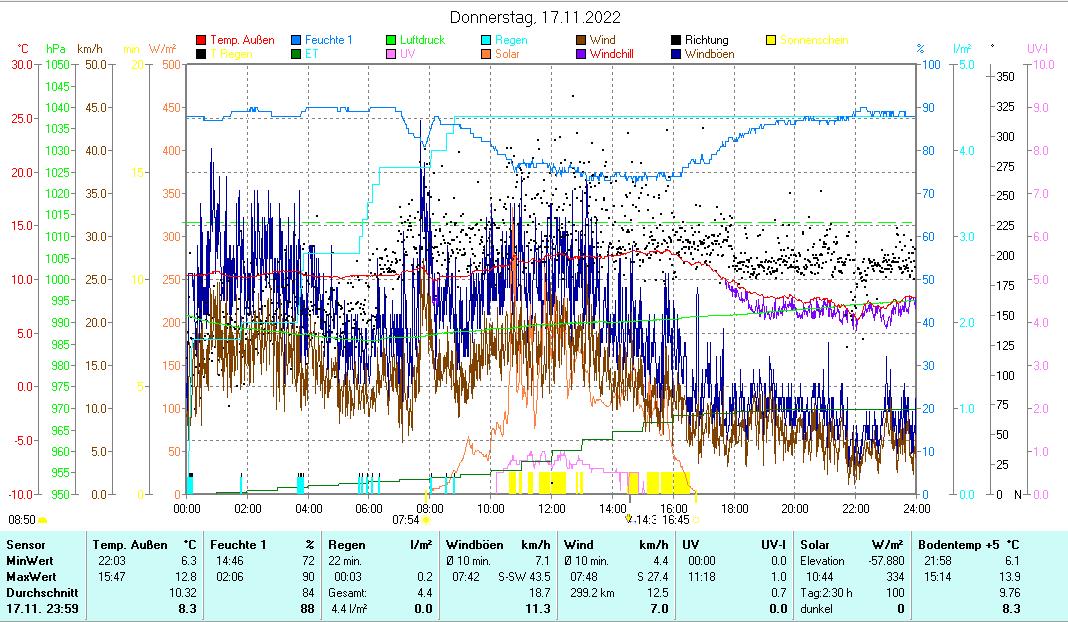Click the sunrise sun icon at 07:54
Viewport: 1068px width, 622px height.
point(426,520)
